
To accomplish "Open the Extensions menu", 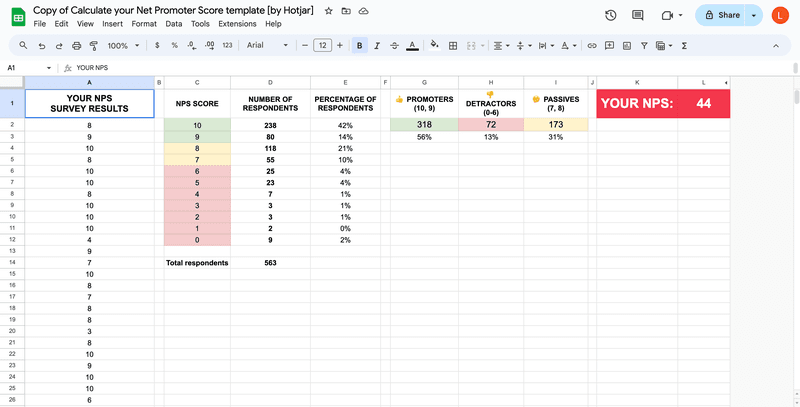I will point(237,23).
